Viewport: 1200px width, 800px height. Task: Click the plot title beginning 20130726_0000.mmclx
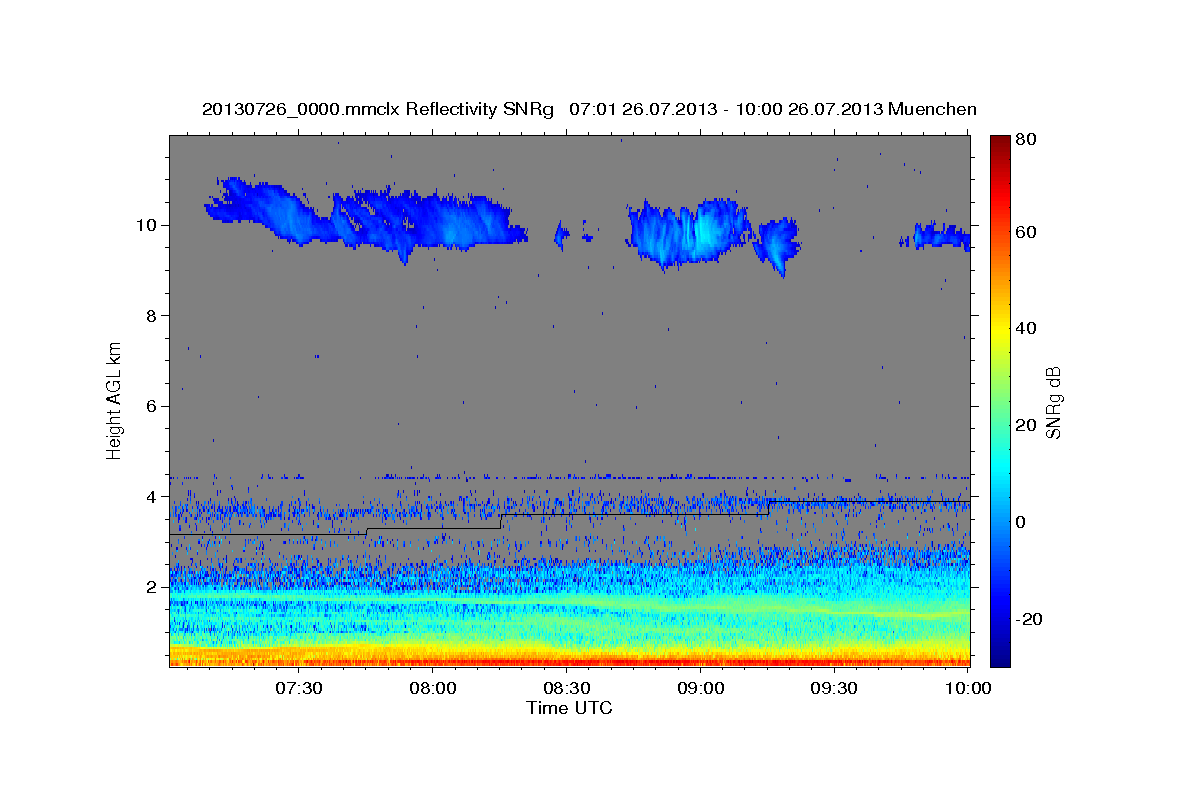(589, 109)
